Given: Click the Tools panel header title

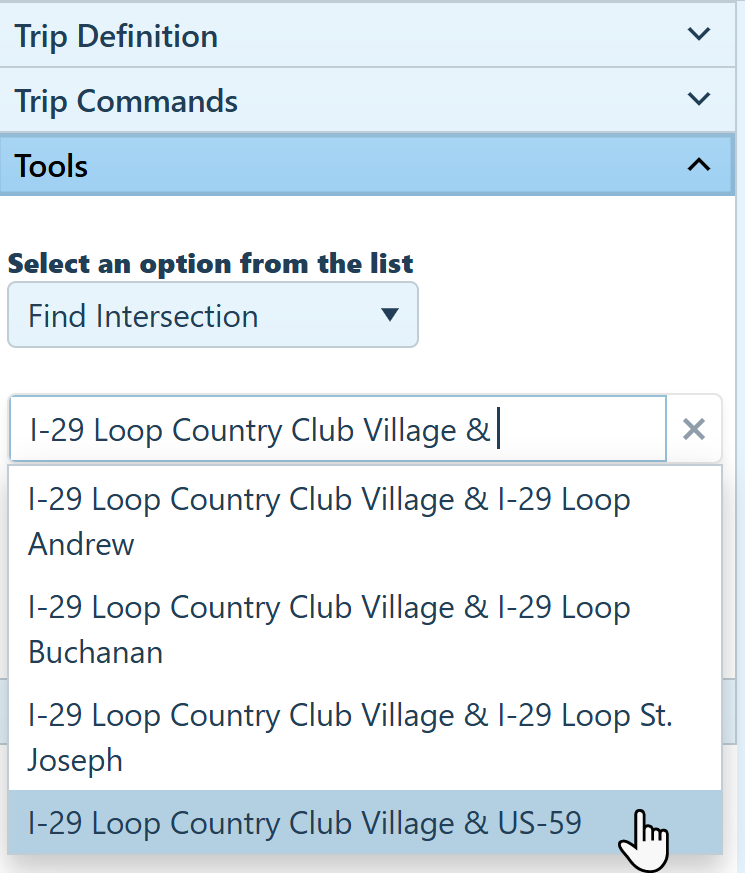Looking at the screenshot, I should point(52,166).
